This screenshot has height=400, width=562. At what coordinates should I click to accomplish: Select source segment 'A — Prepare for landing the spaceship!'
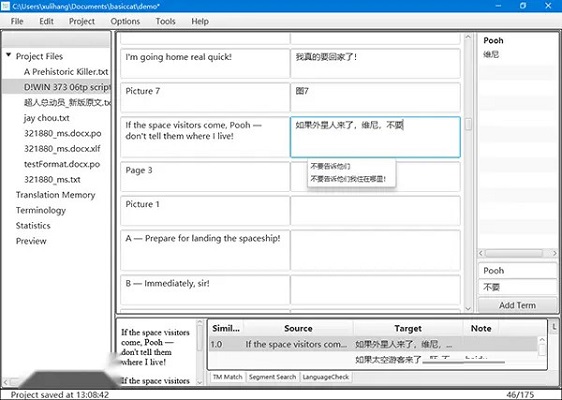click(x=205, y=250)
